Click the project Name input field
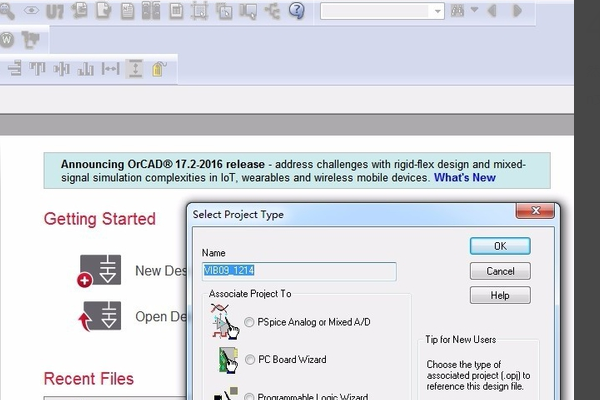600x400 pixels. coord(299,271)
